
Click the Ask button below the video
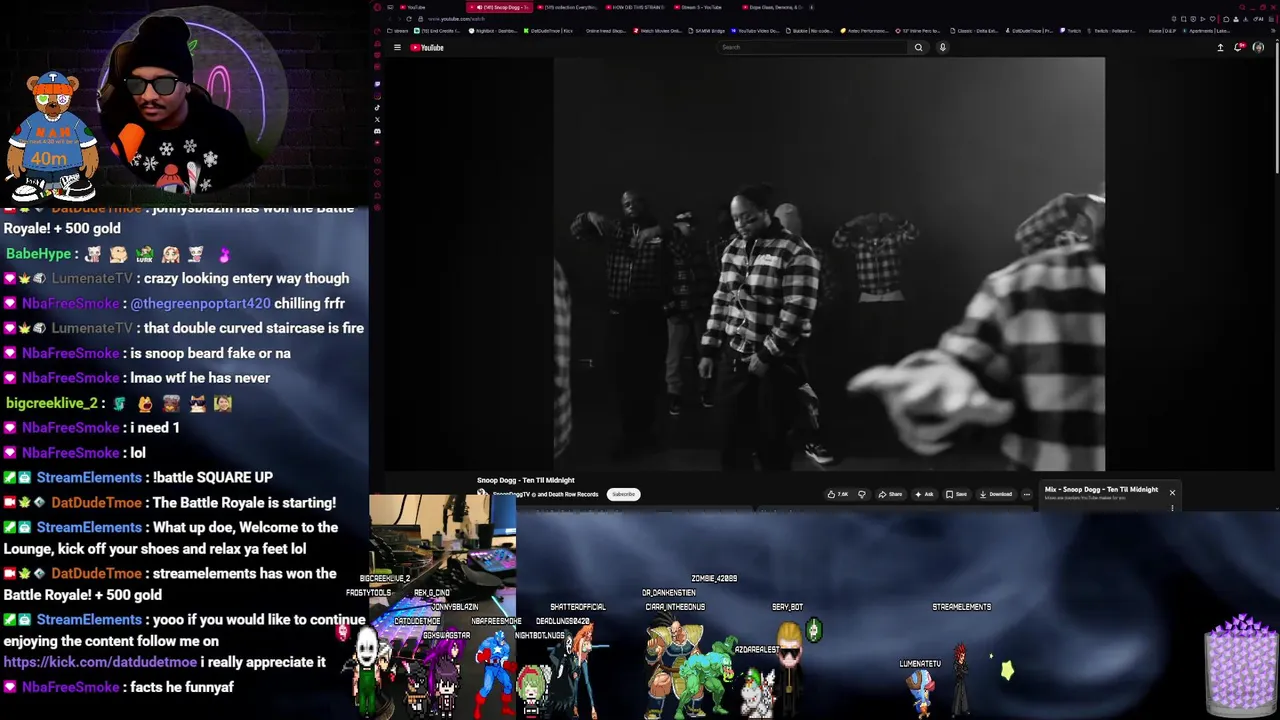point(923,494)
